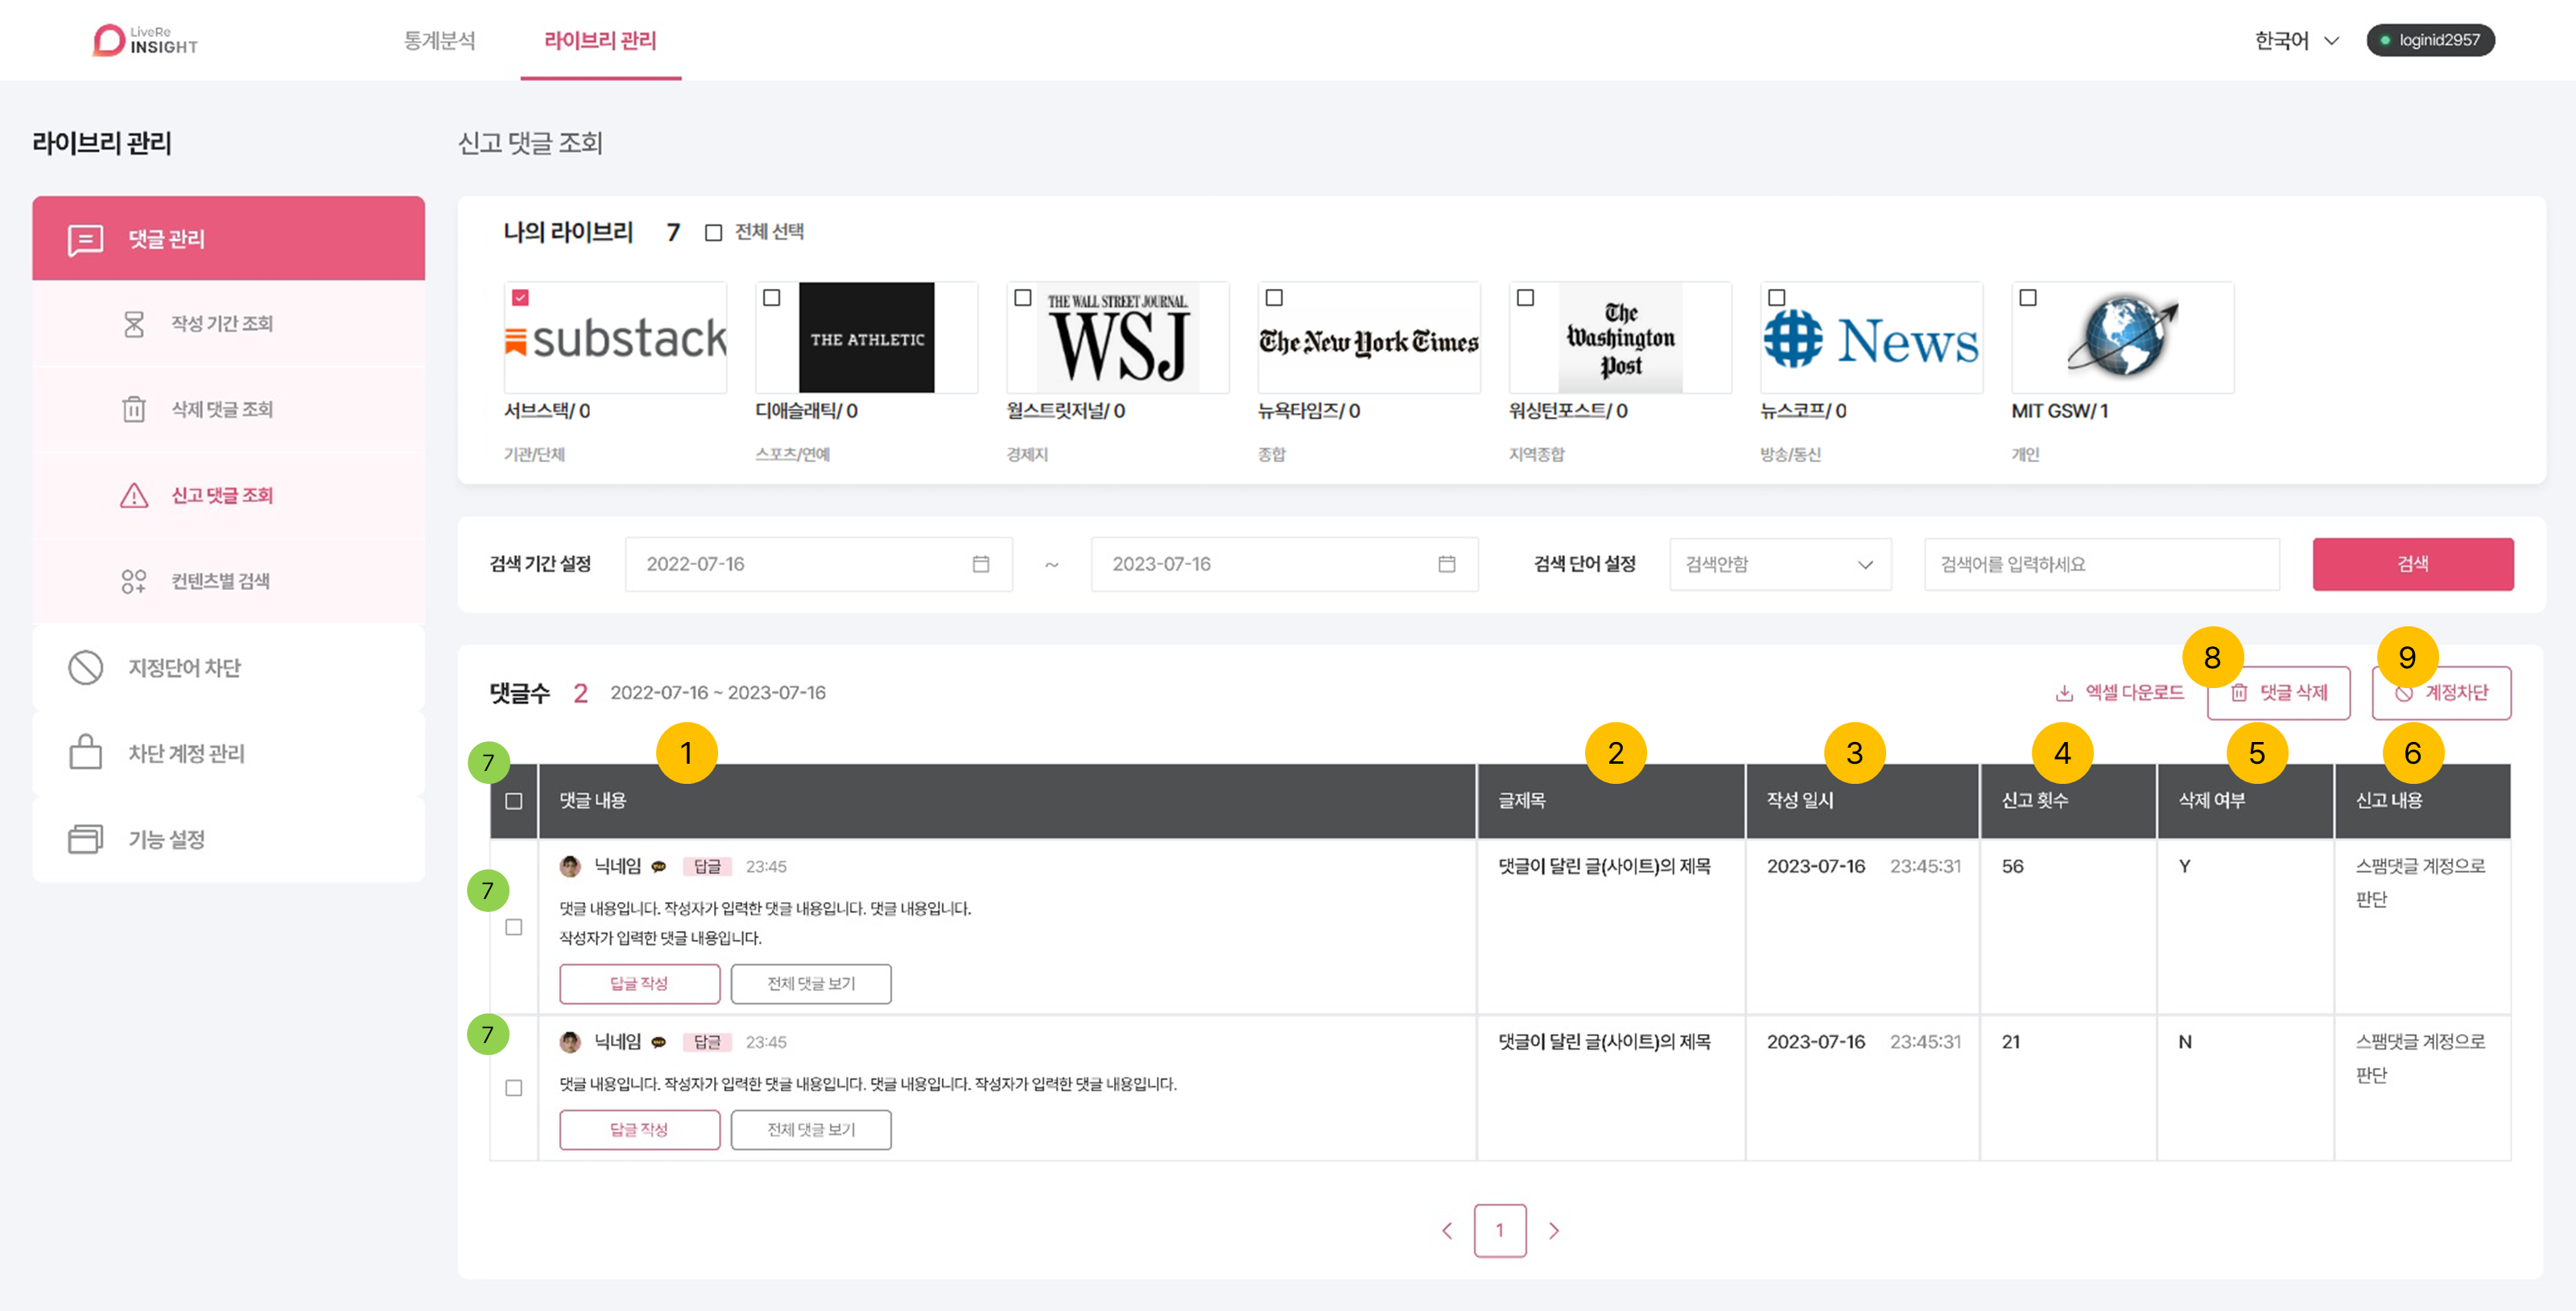Image resolution: width=2576 pixels, height=1311 pixels.
Task: Select all comments via header checkbox
Action: point(513,801)
